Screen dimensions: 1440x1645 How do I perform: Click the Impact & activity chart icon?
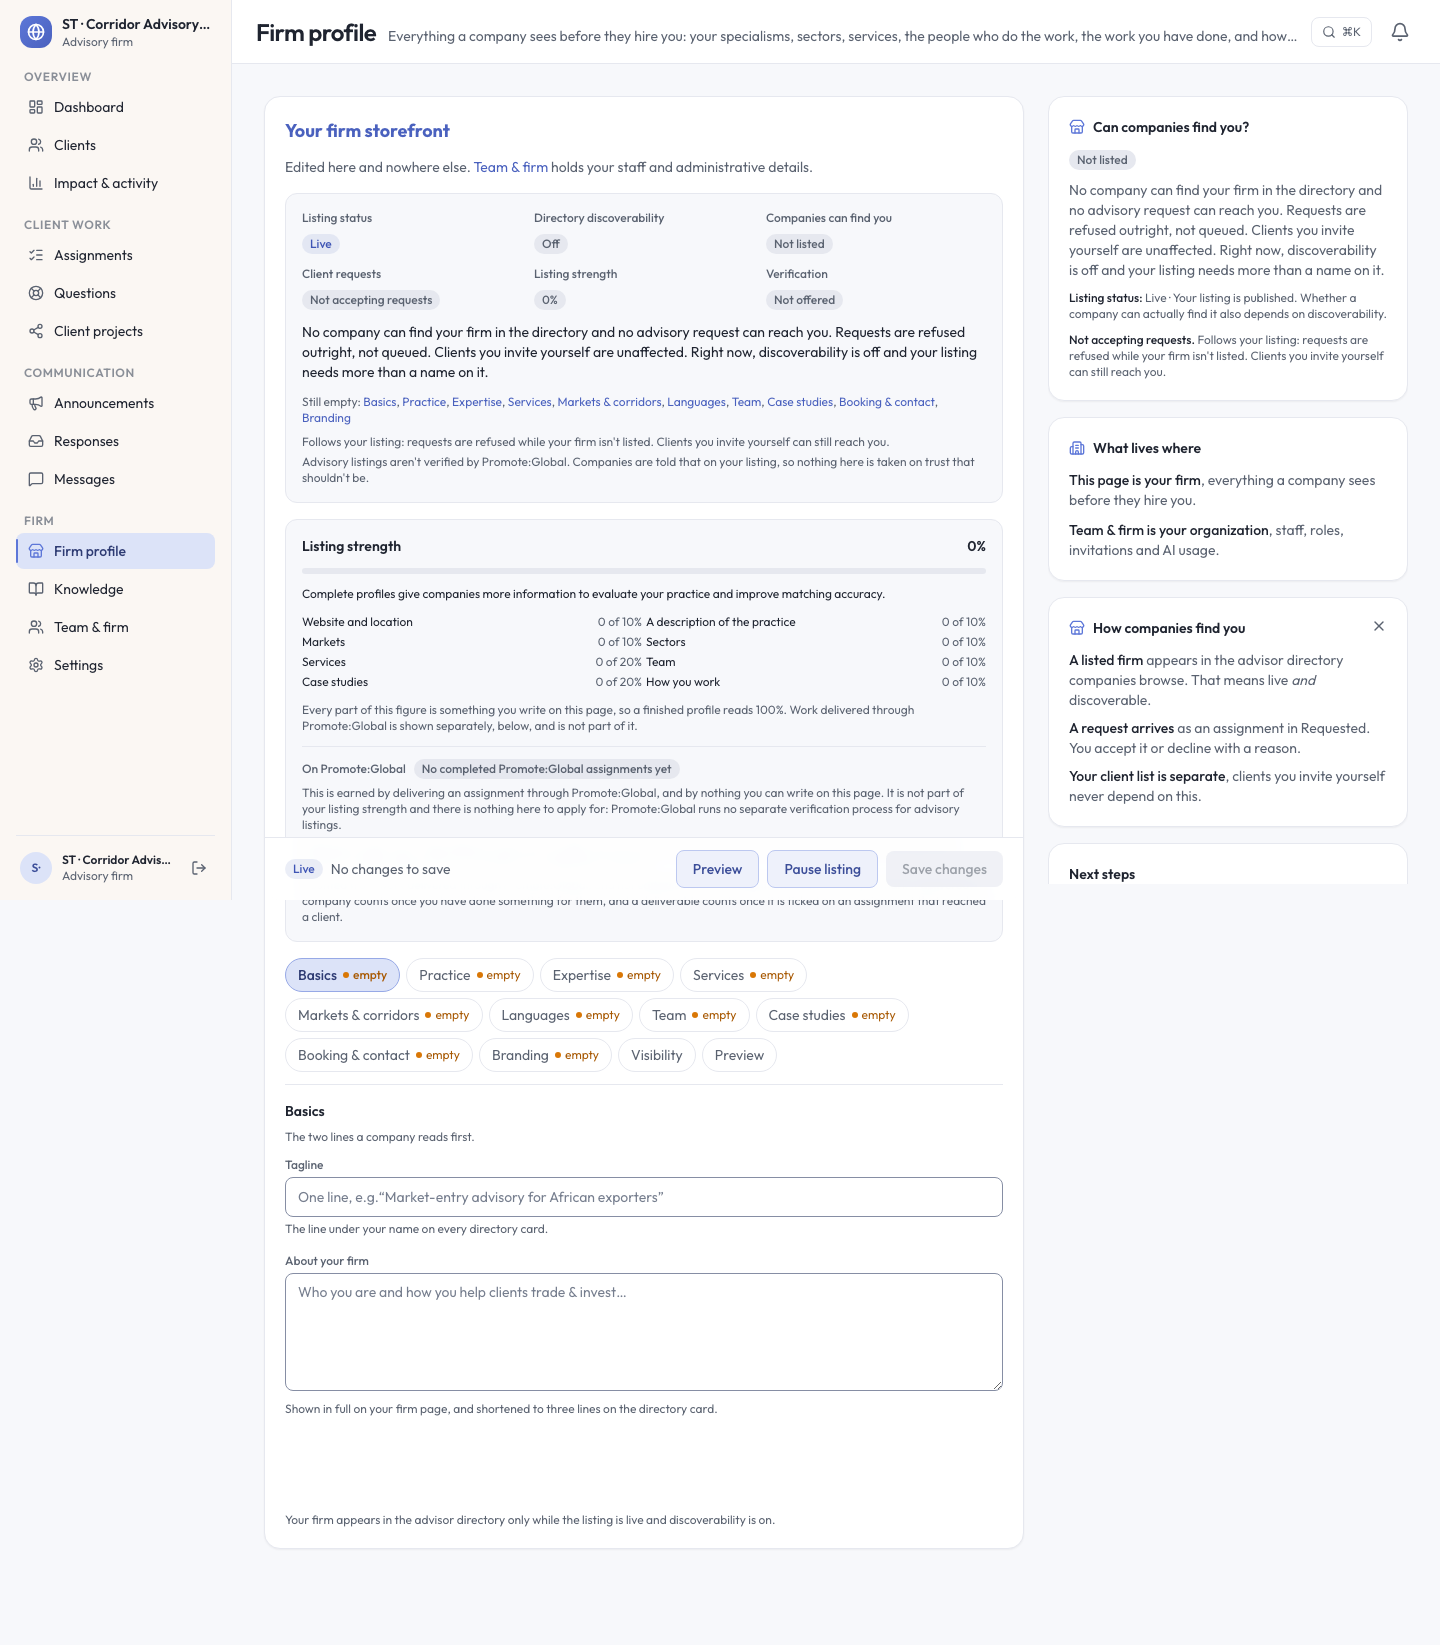click(36, 183)
